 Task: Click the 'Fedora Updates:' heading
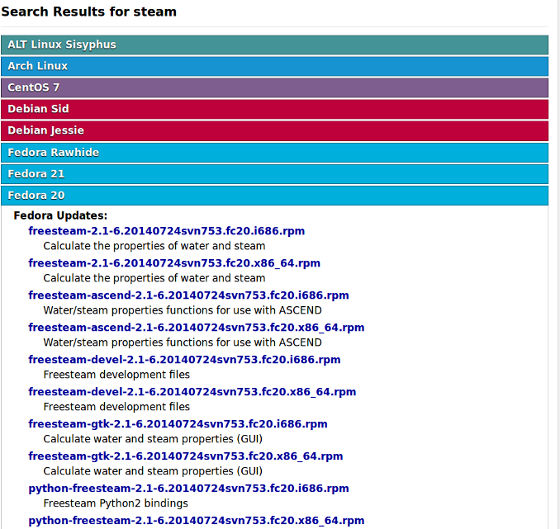[60, 216]
